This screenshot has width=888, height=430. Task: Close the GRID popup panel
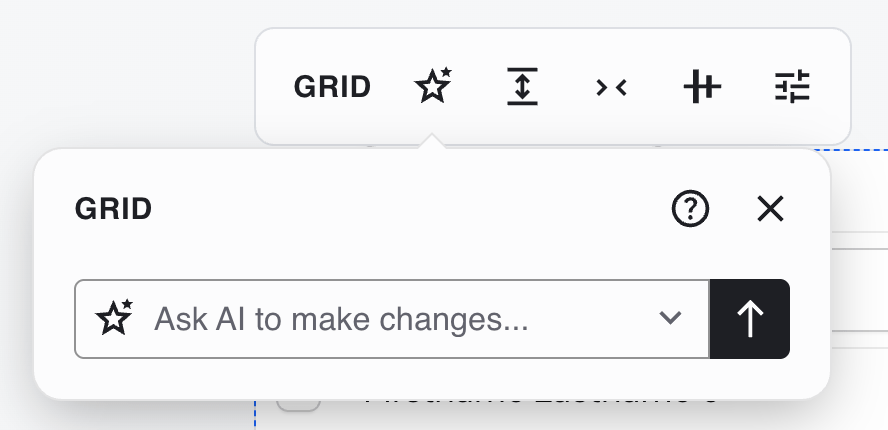(770, 209)
